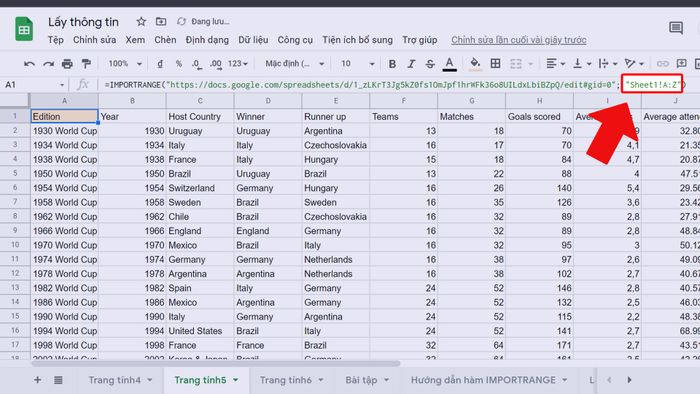The width and height of the screenshot is (700, 394).
Task: Toggle strikethrough formatting
Action: click(429, 64)
